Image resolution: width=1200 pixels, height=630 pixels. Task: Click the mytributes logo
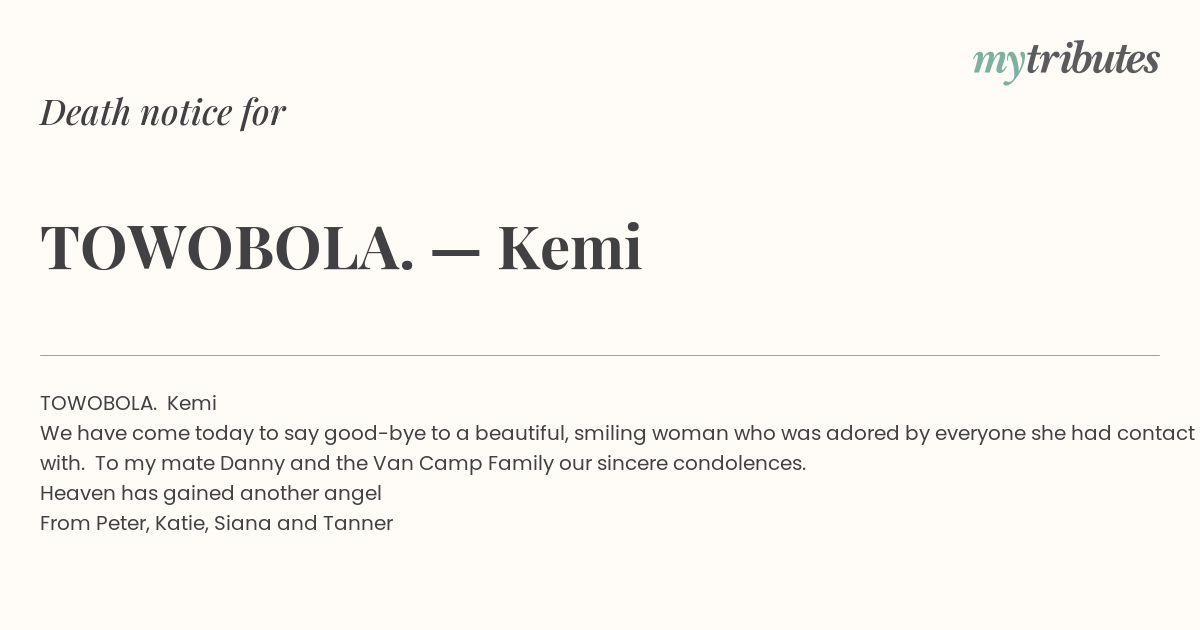(1066, 62)
